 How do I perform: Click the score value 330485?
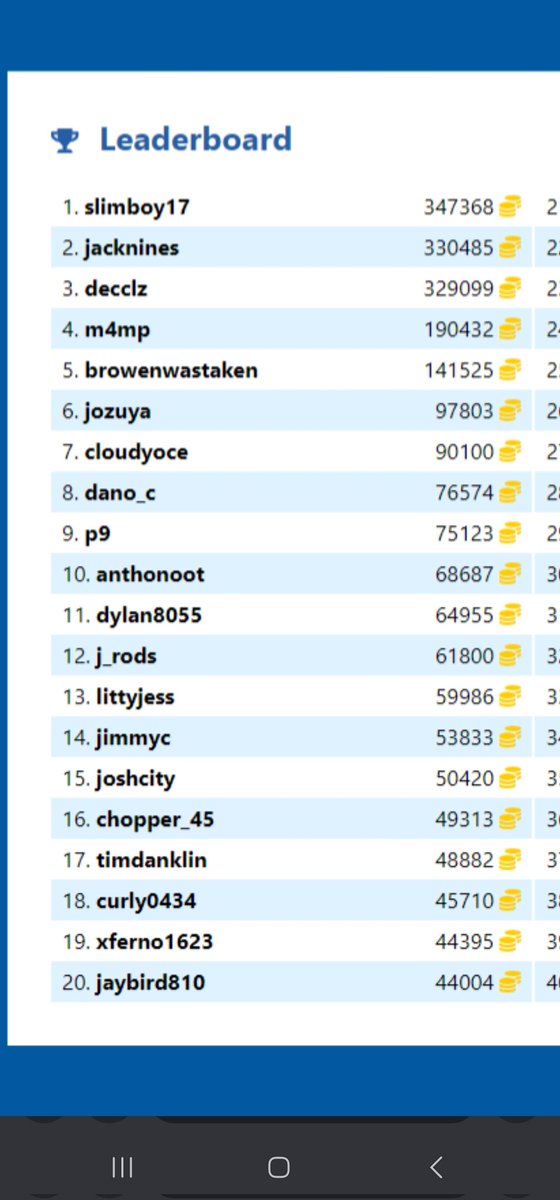459,248
